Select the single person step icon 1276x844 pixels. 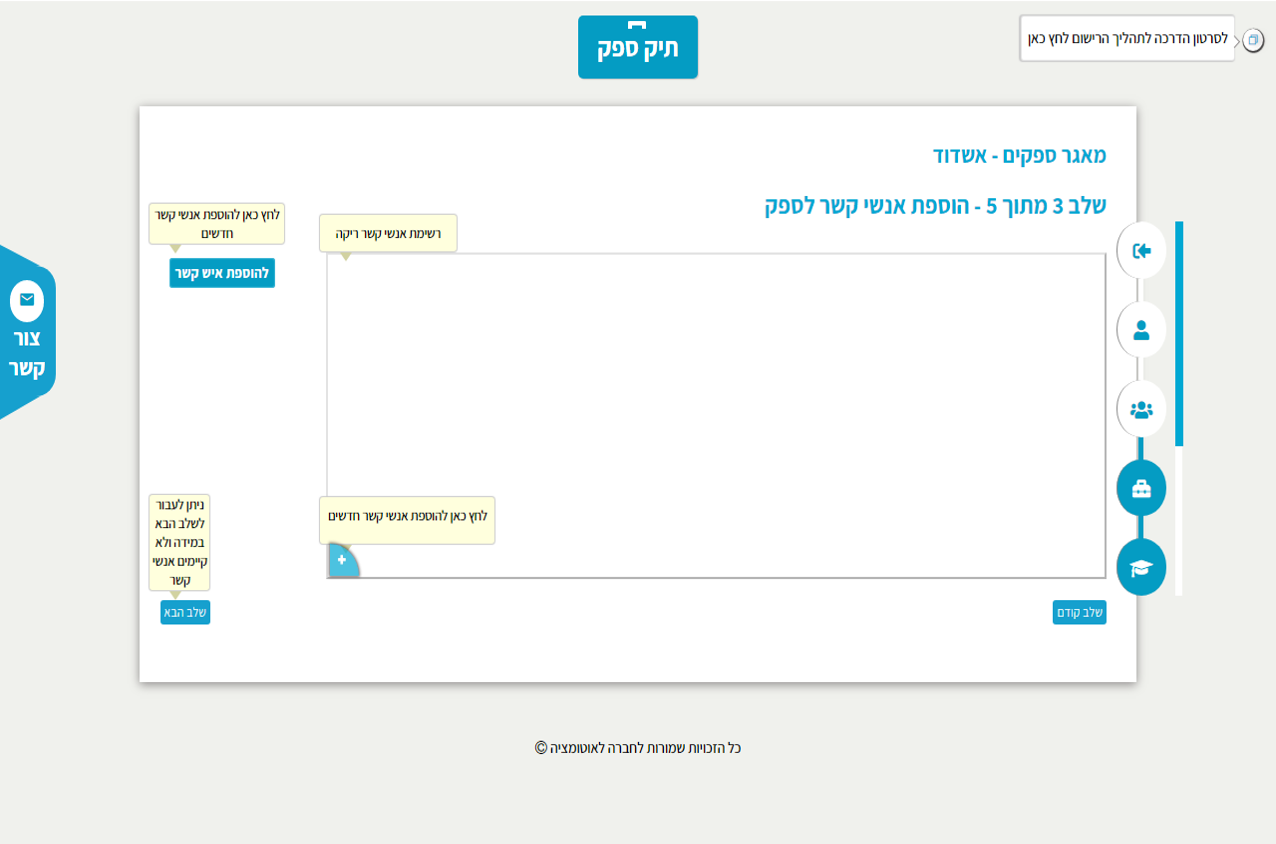[x=1141, y=330]
